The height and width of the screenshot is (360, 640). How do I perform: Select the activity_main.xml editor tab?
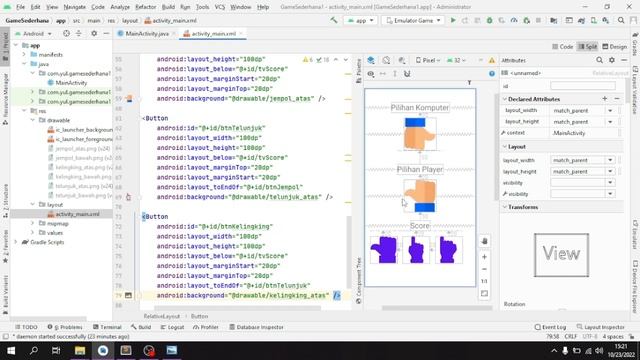(213, 33)
